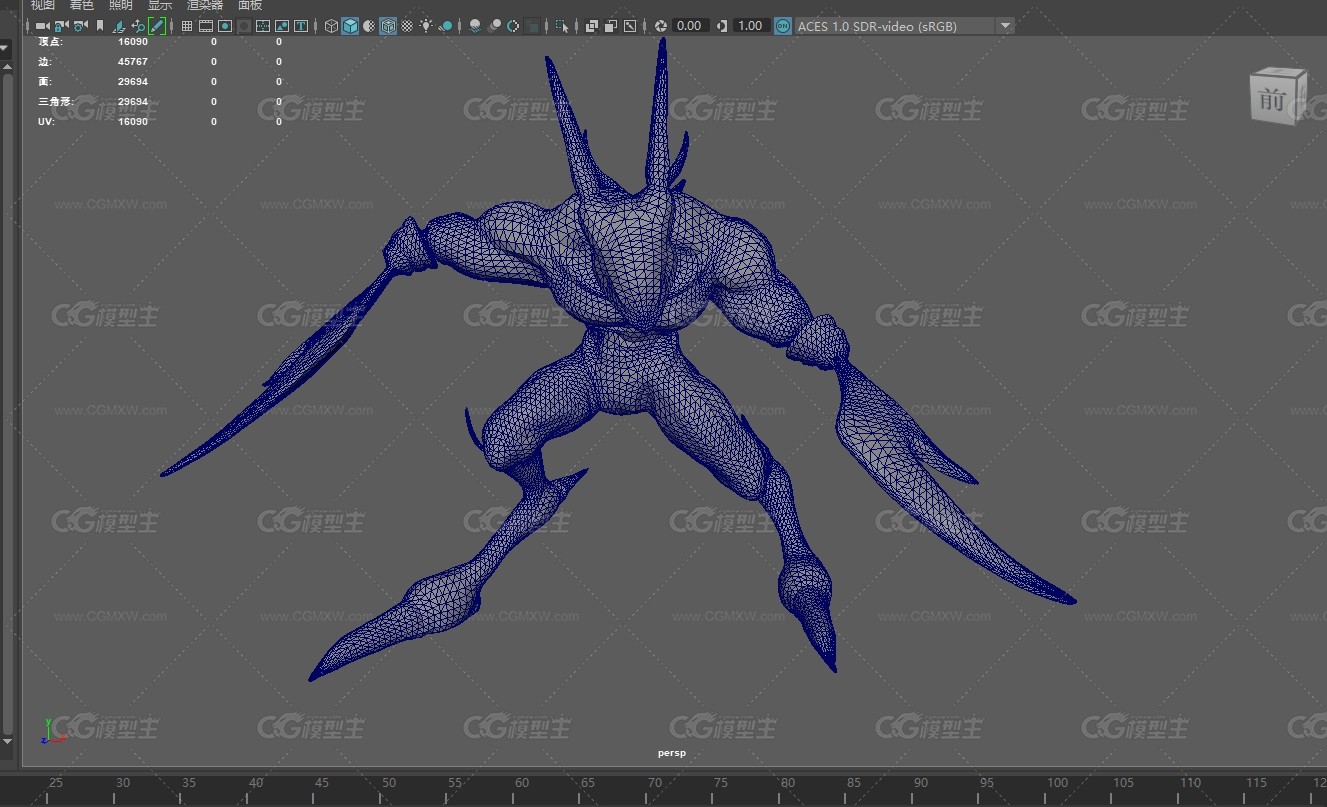Toggle the View Transform ON button

pos(783,26)
